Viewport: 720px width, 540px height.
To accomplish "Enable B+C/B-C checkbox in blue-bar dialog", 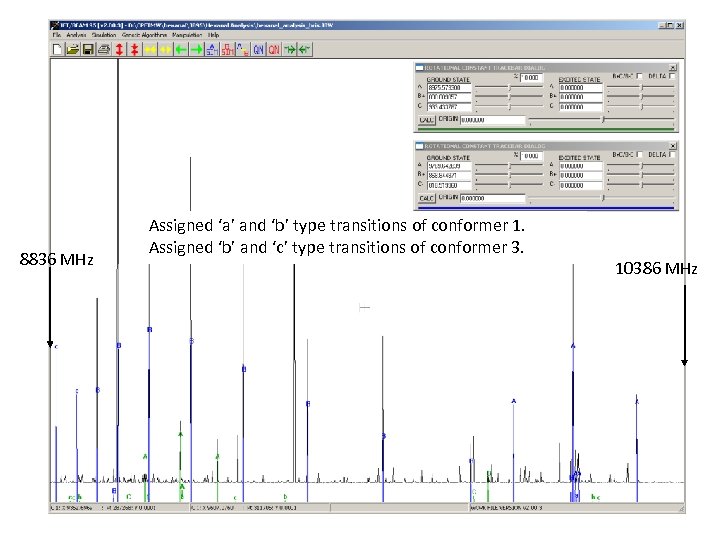I will click(639, 154).
